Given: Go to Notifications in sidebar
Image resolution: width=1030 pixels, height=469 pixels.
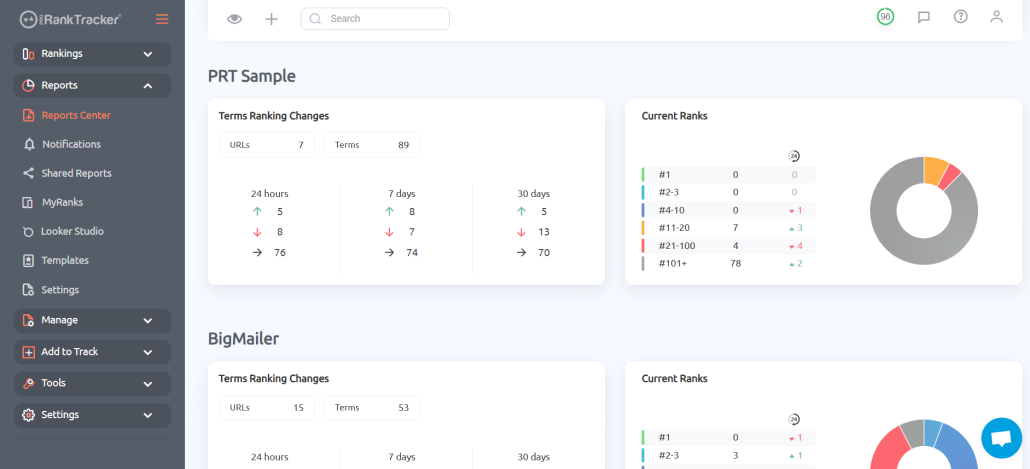Looking at the screenshot, I should pos(72,145).
